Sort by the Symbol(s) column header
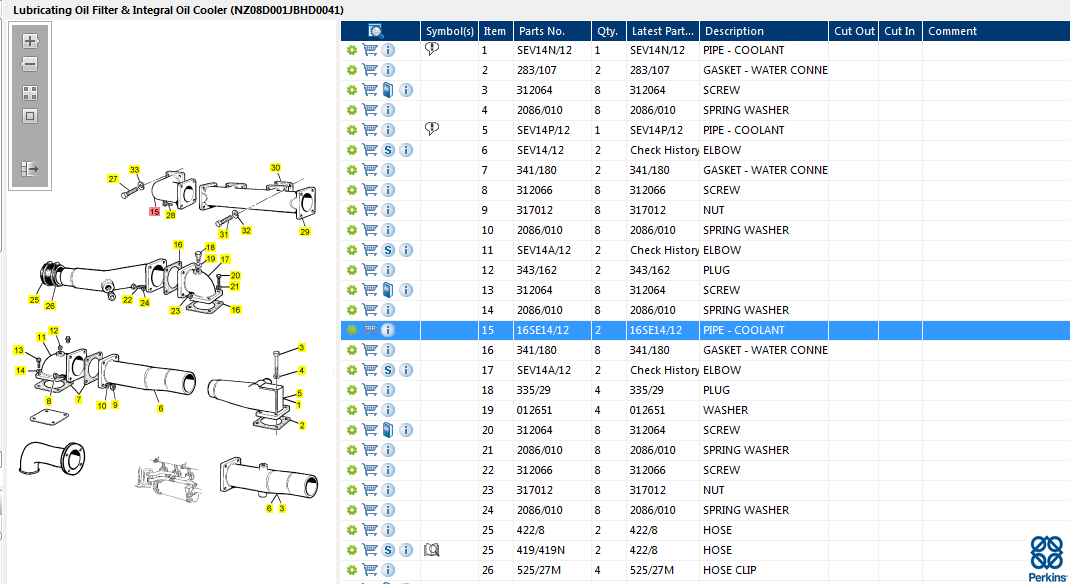This screenshot has height=584, width=1070. click(x=449, y=31)
